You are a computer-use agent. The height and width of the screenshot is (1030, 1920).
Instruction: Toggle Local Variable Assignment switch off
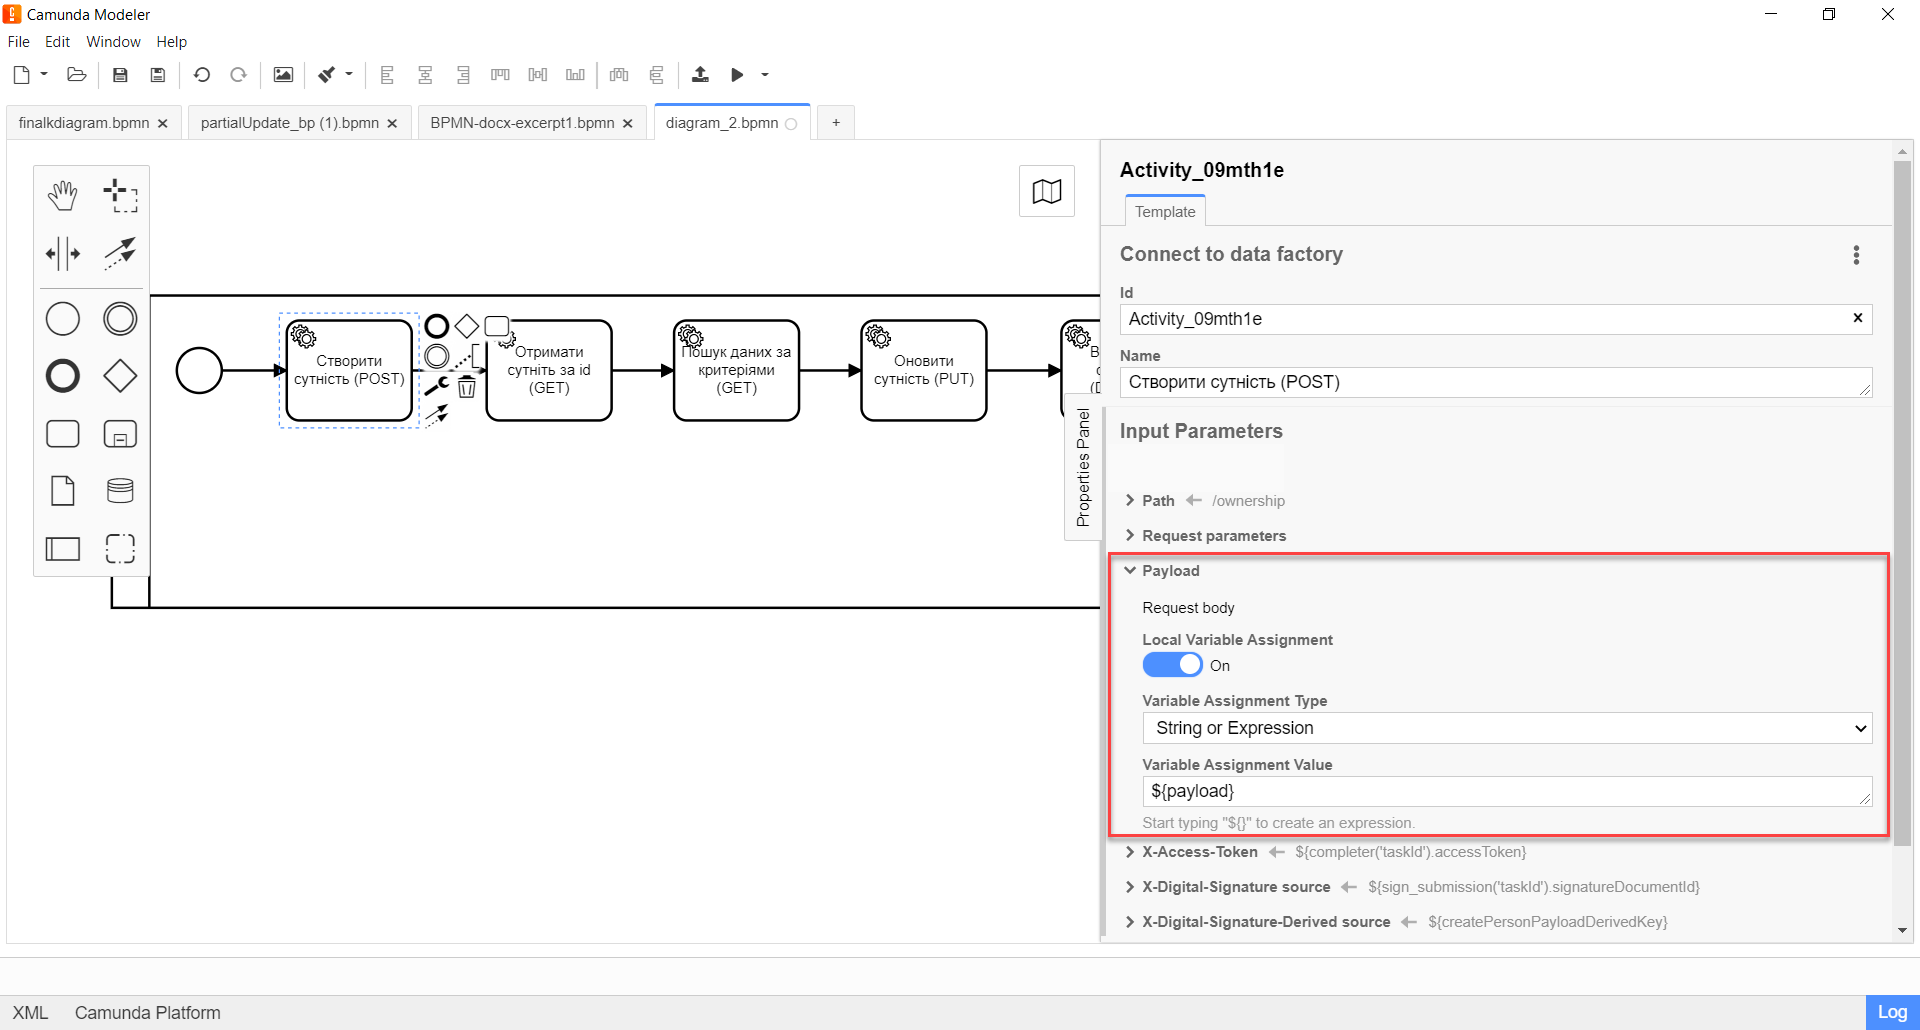point(1172,665)
